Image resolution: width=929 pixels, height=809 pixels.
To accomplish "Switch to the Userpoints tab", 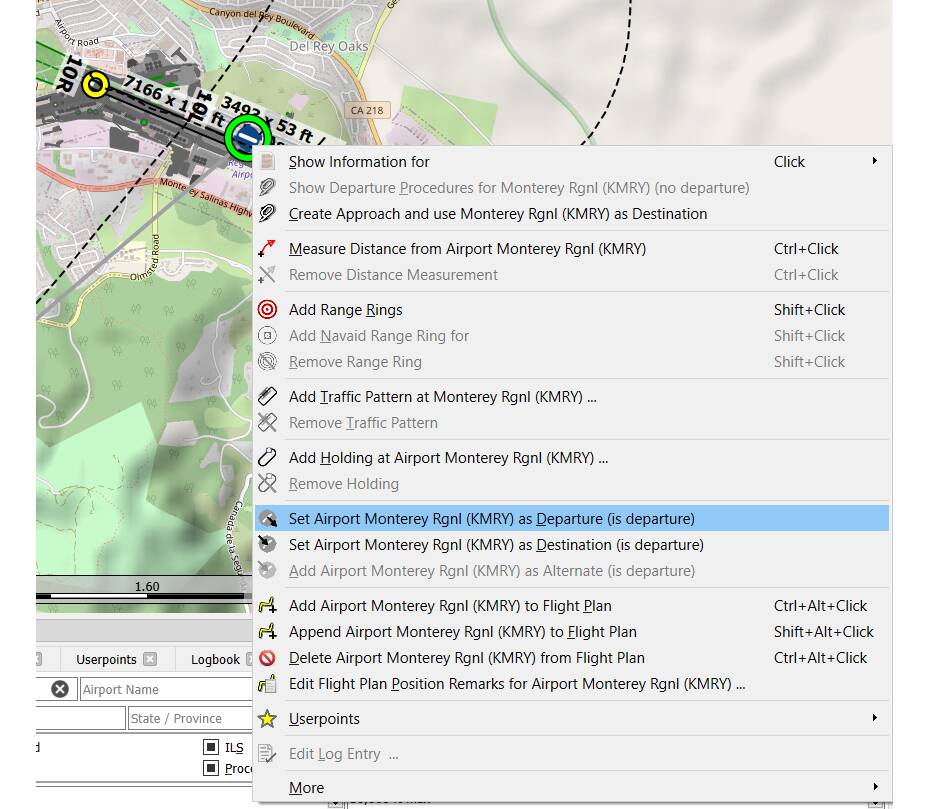I will 106,659.
